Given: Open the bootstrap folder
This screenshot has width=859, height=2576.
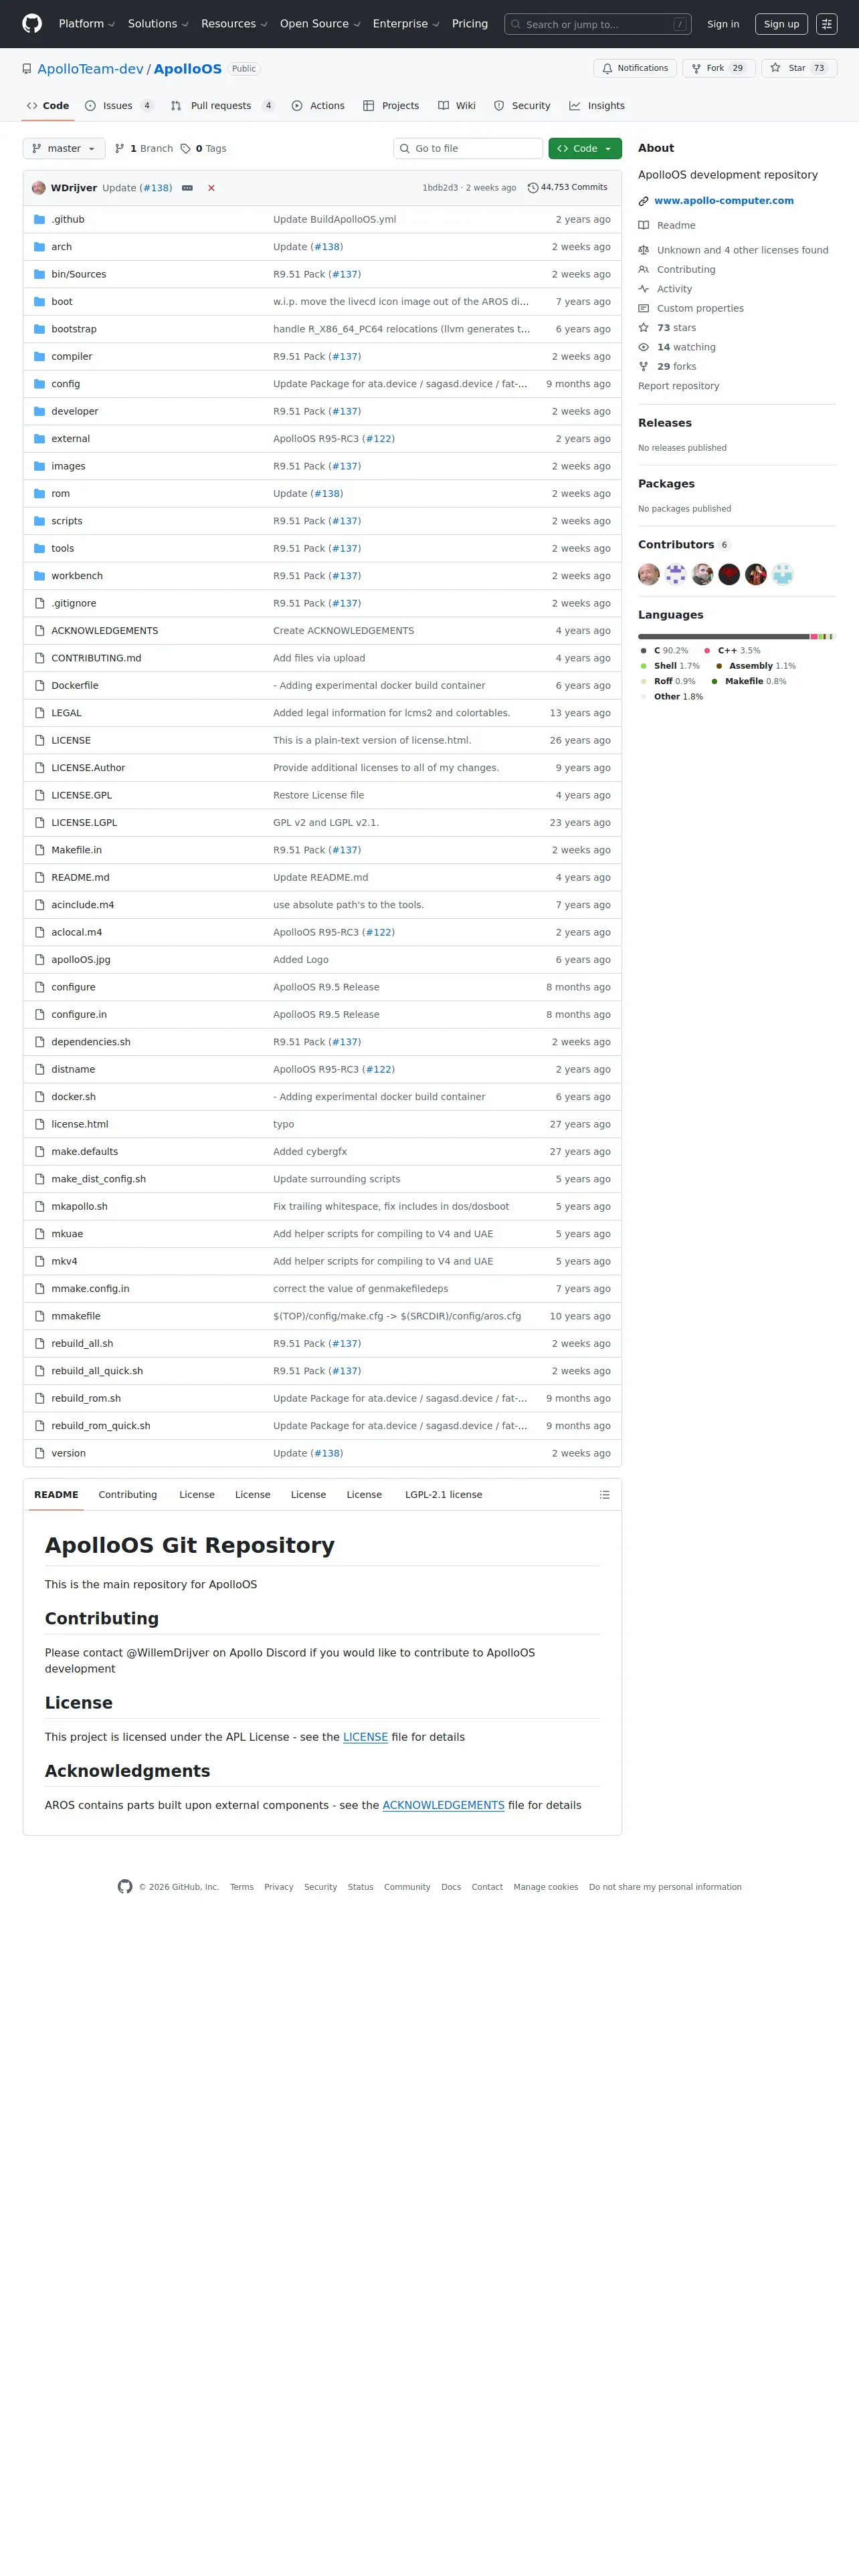Looking at the screenshot, I should pyautogui.click(x=74, y=329).
